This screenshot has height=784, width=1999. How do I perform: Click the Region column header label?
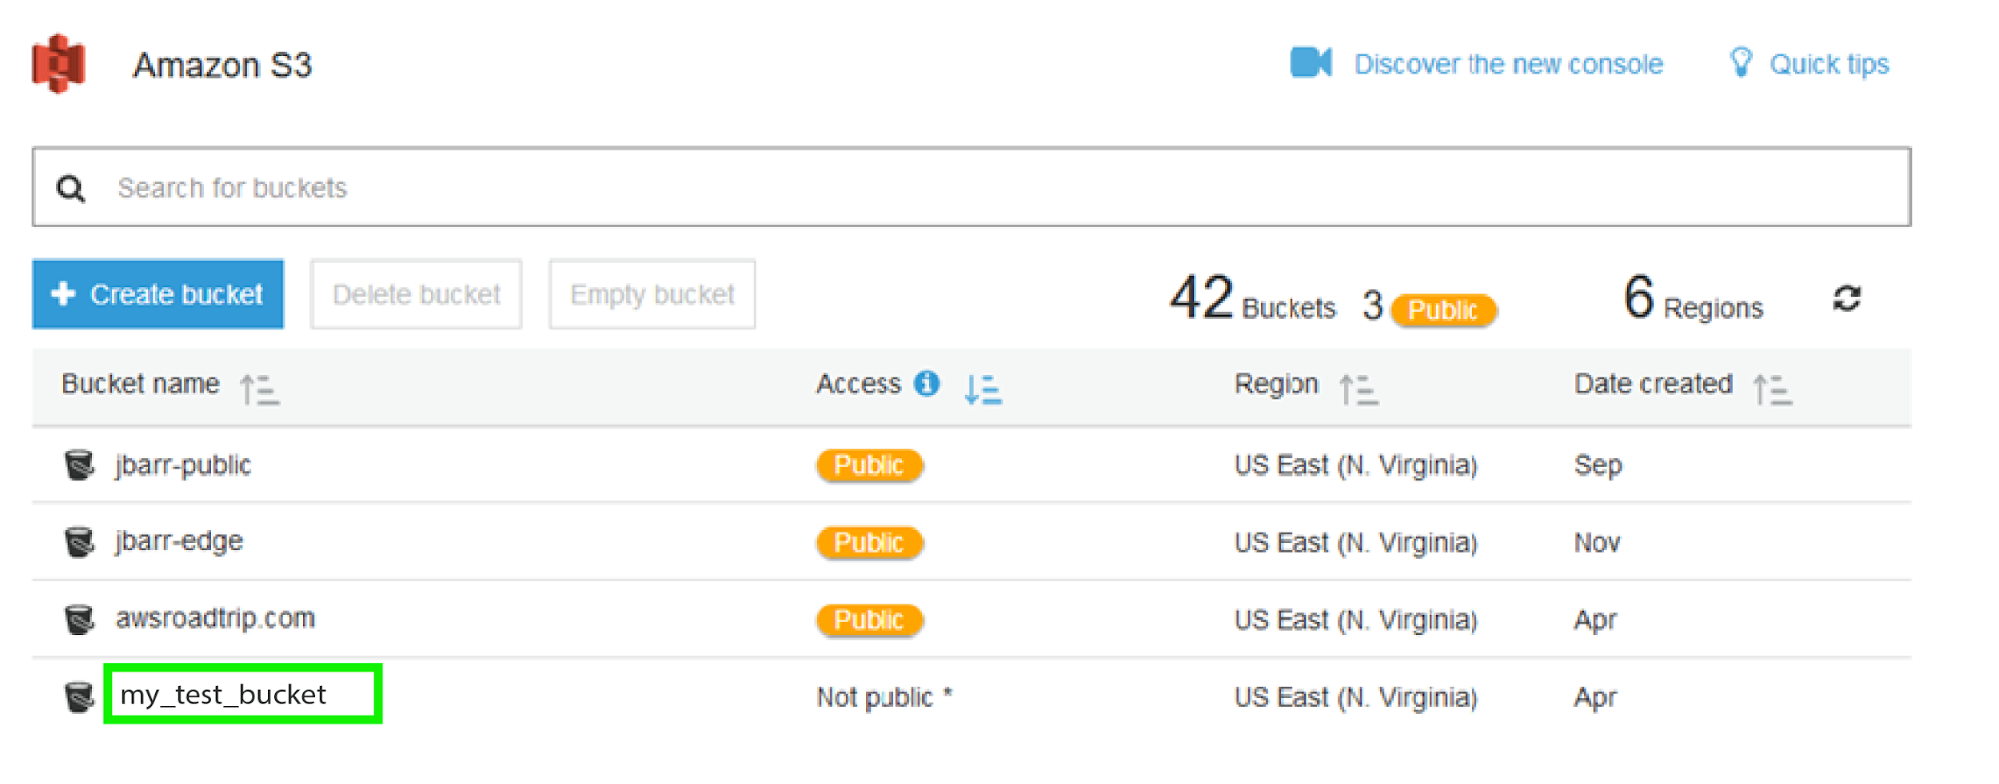coord(1276,385)
